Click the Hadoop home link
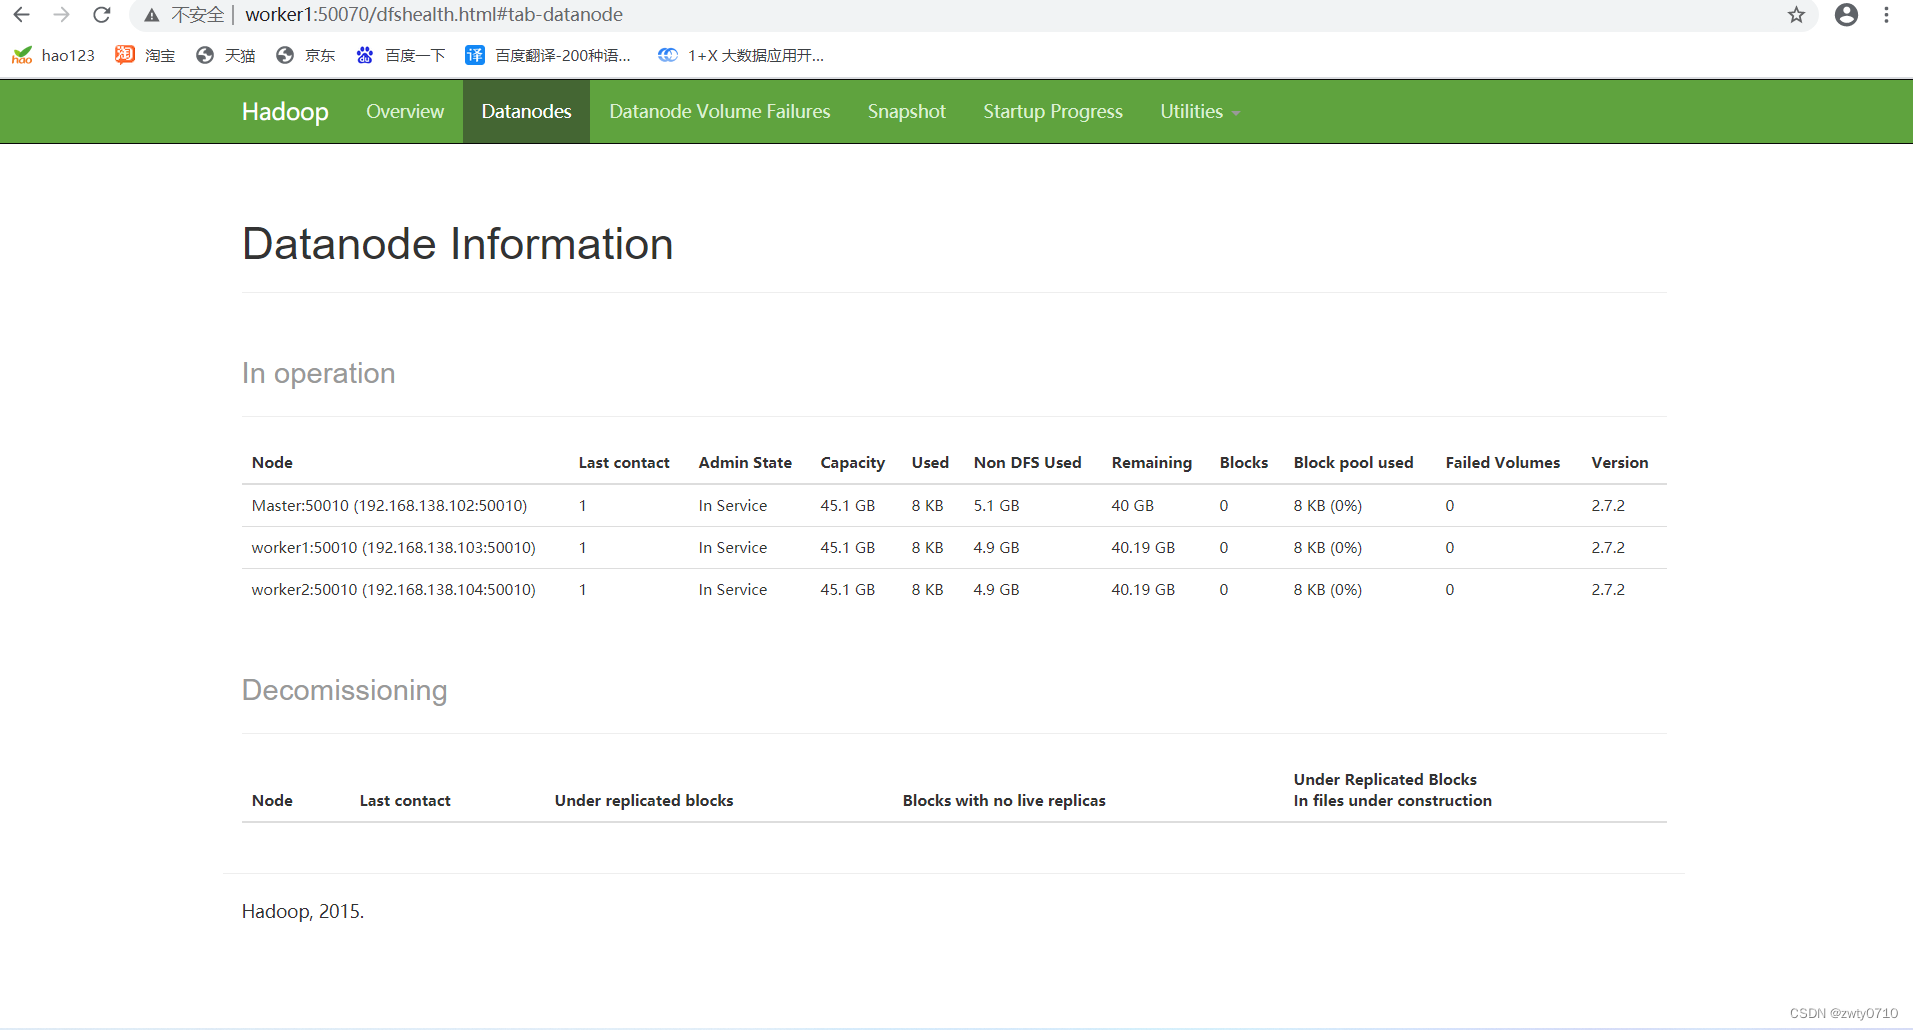This screenshot has width=1913, height=1030. pos(284,111)
